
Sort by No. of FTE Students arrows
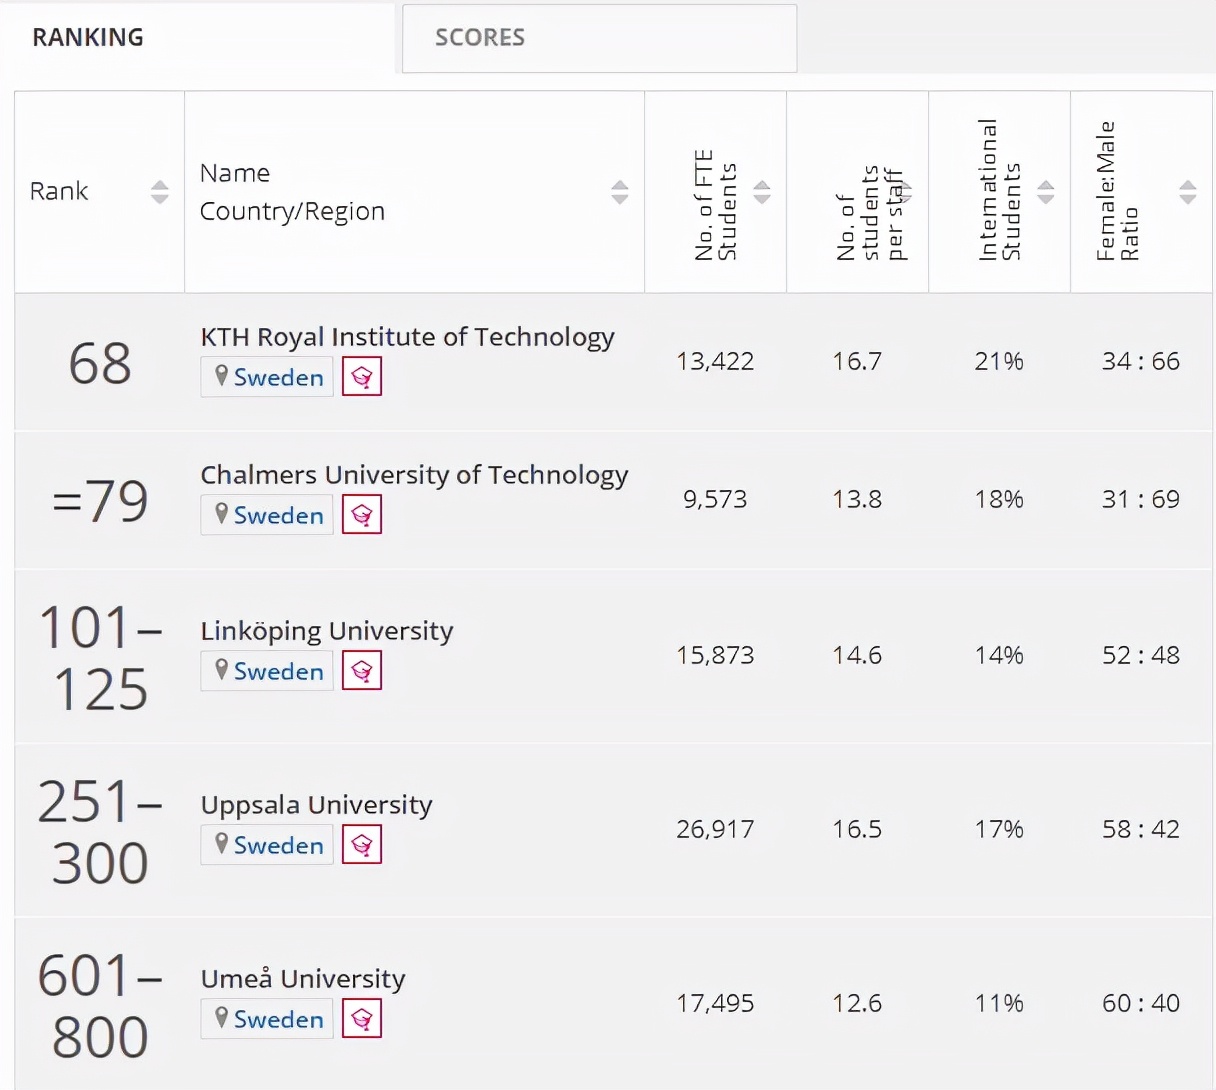[x=762, y=192]
